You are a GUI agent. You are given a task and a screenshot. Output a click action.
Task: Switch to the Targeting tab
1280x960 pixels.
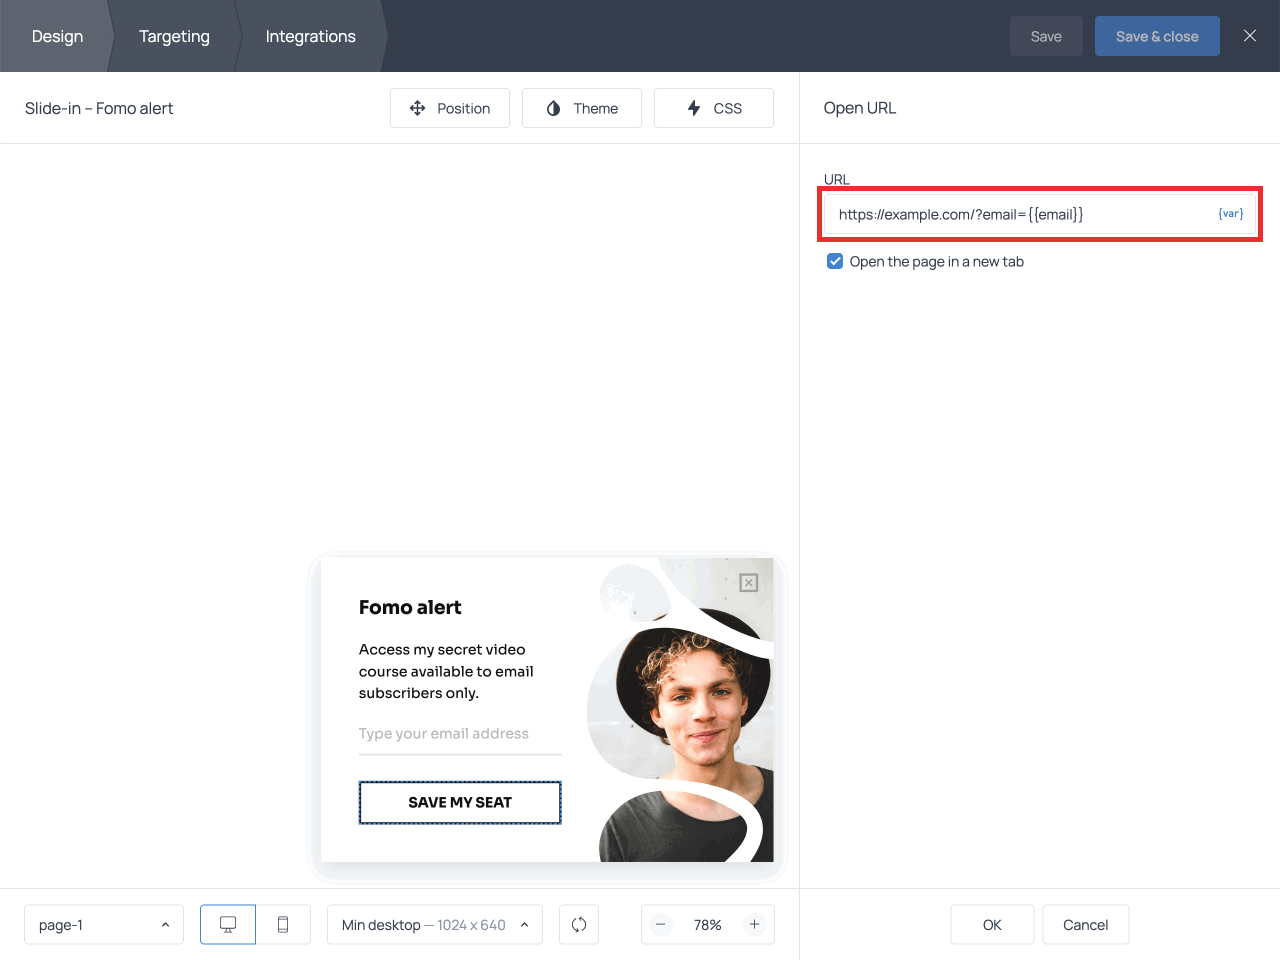coord(174,36)
